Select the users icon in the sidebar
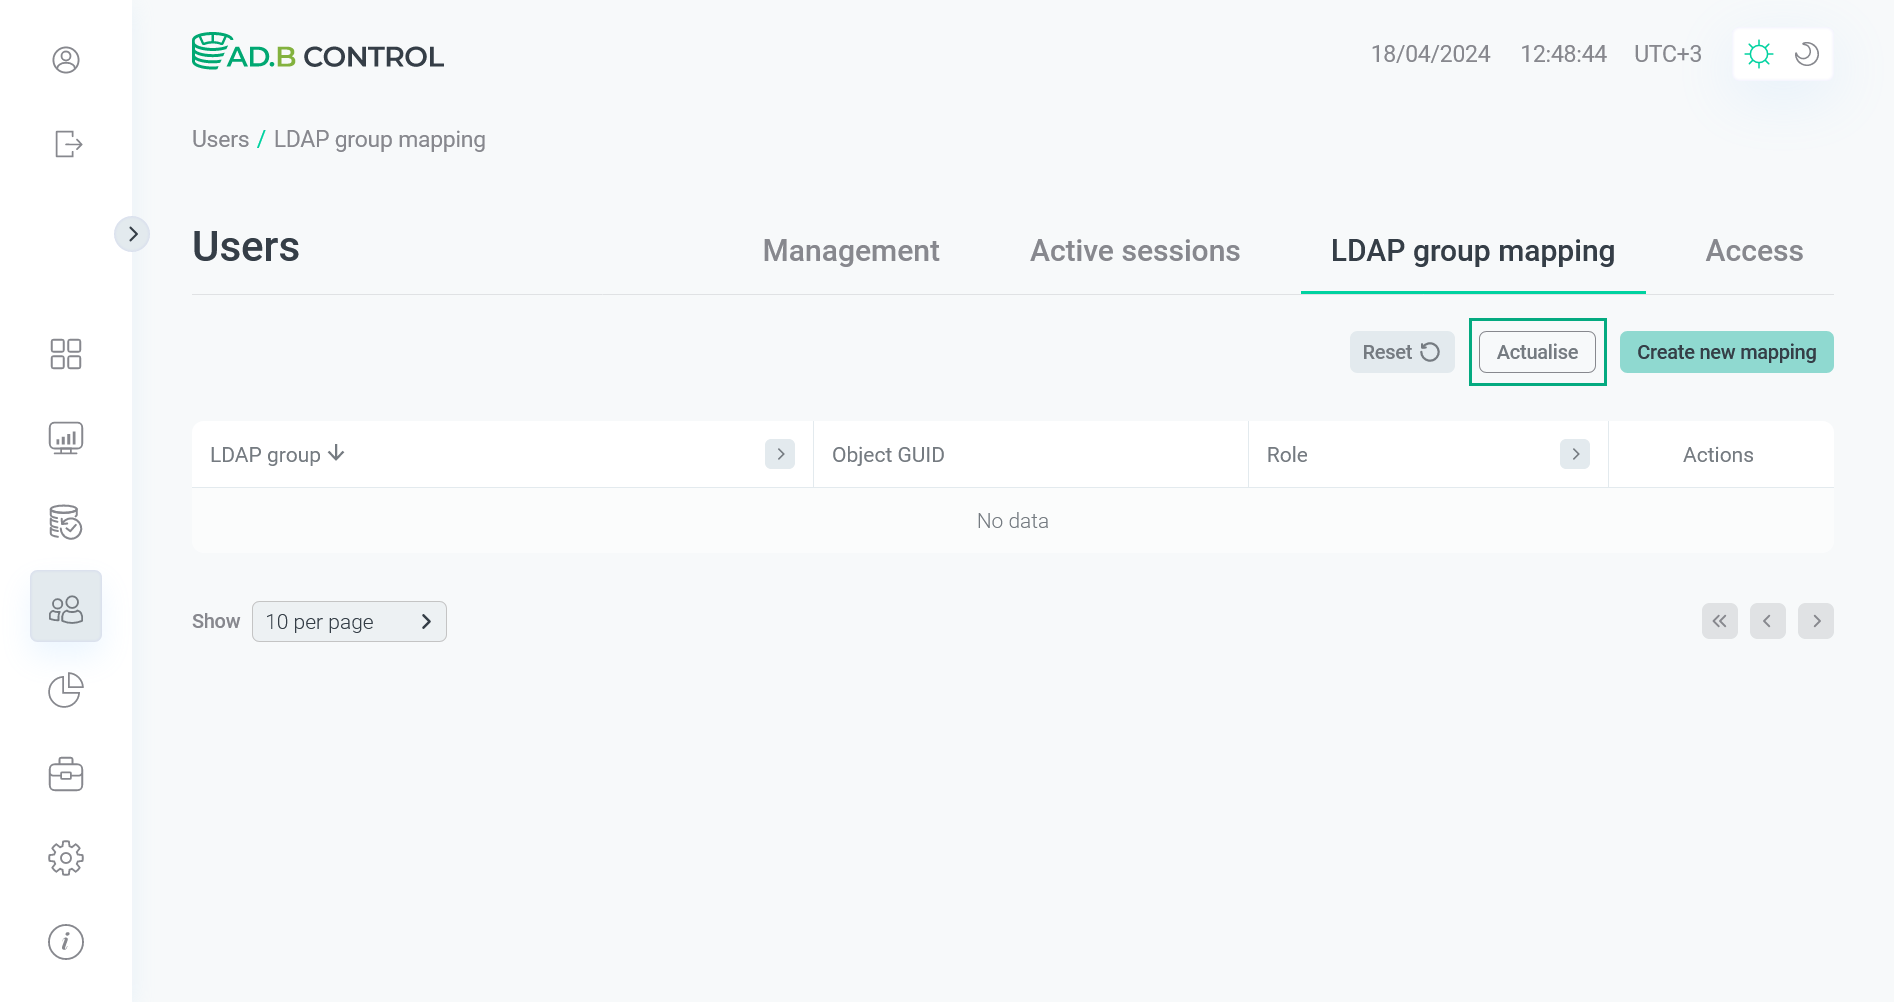This screenshot has height=1002, width=1894. tap(66, 605)
